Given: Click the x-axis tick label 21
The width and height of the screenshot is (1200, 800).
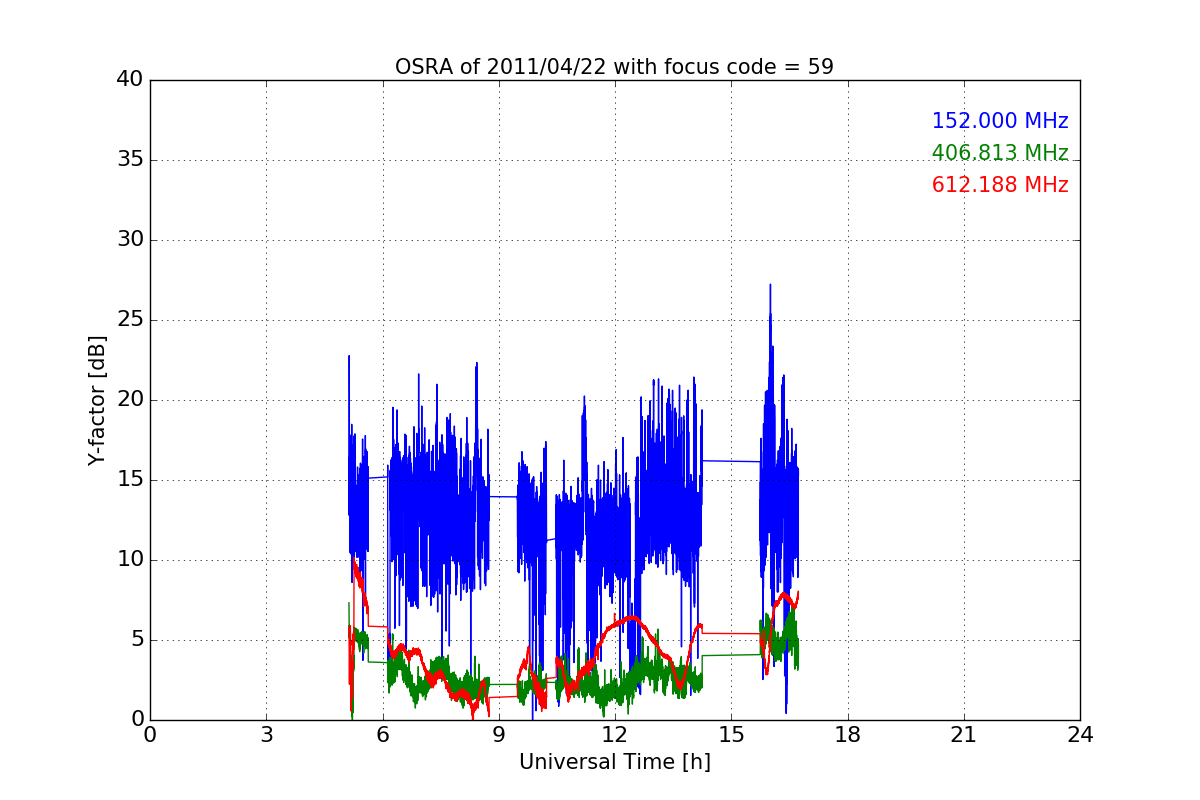Looking at the screenshot, I should pos(964,734).
